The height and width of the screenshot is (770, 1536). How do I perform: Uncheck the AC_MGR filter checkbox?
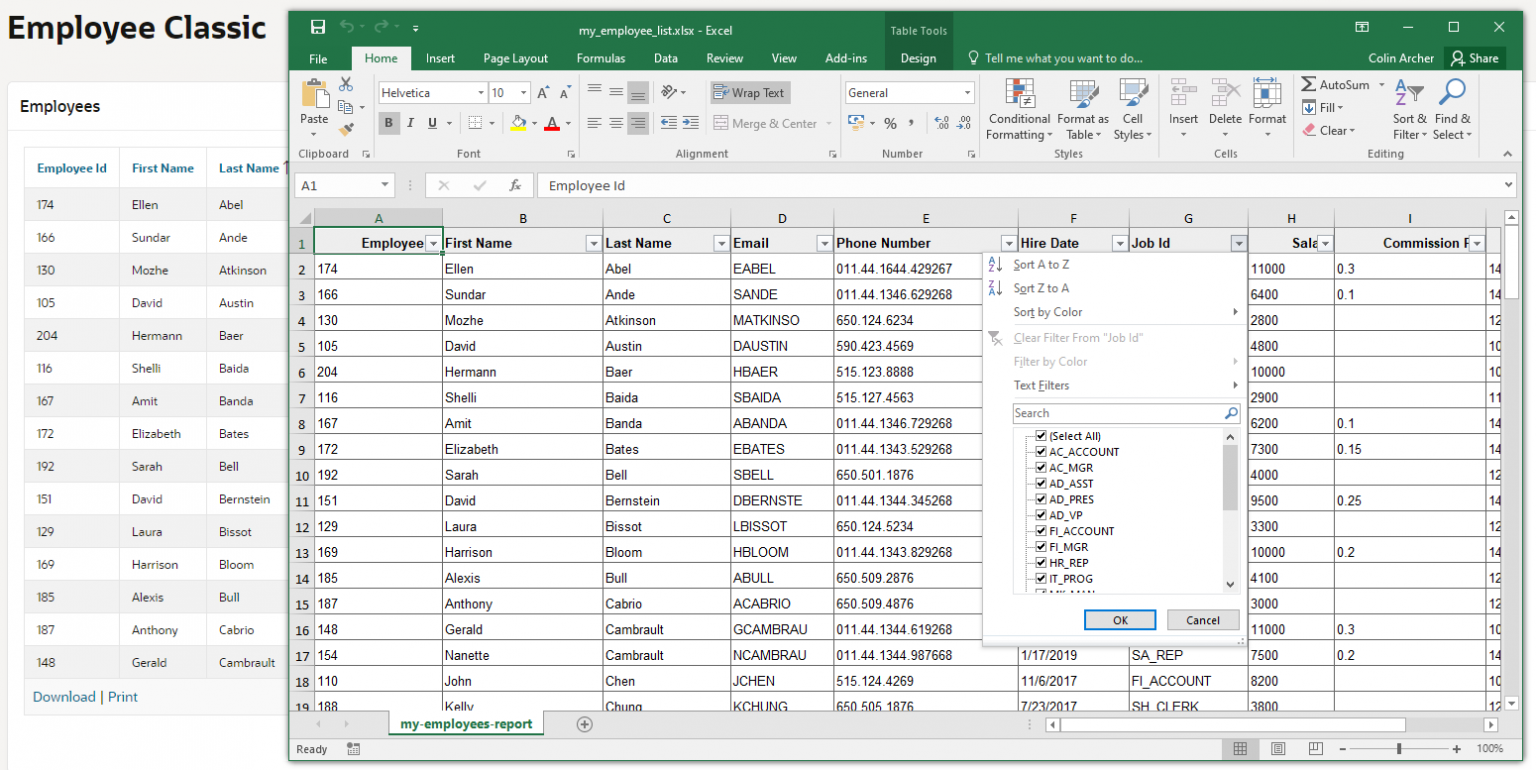(x=1041, y=468)
